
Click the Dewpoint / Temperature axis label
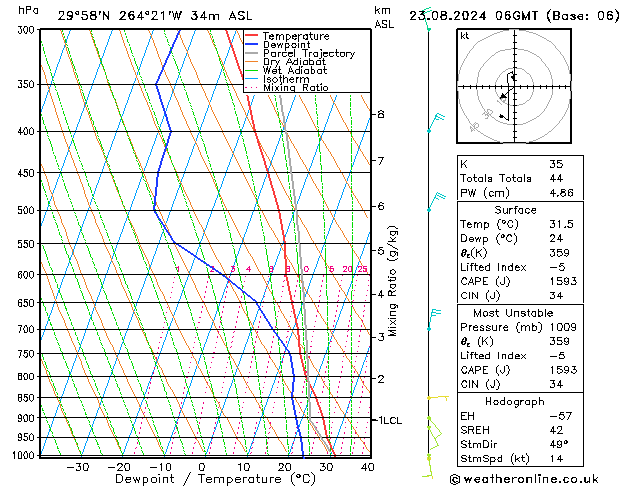pos(202,479)
